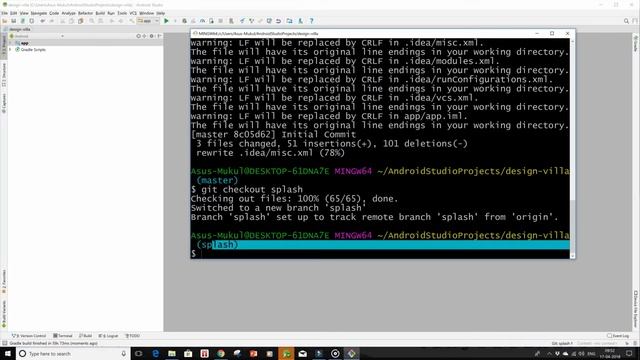Open the Run menu
Viewport: 640px width, 360px height.
click(111, 13)
